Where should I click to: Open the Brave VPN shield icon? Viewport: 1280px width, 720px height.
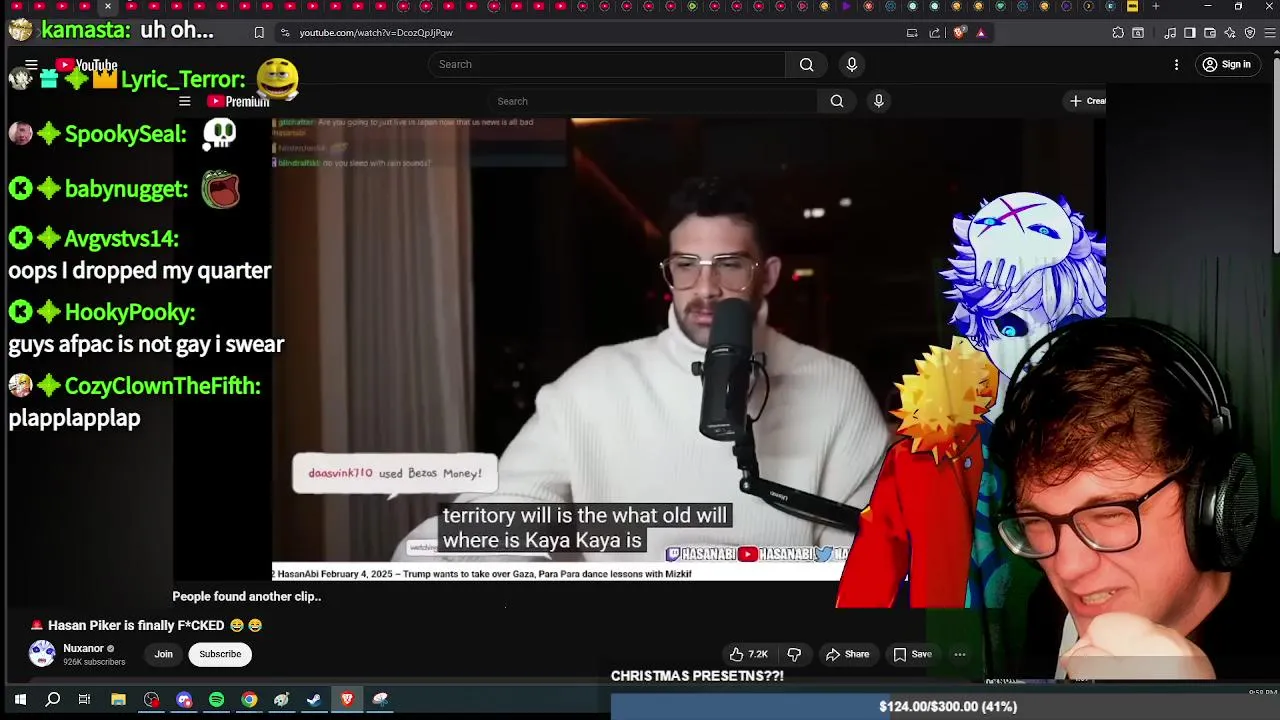pyautogui.click(x=1250, y=33)
